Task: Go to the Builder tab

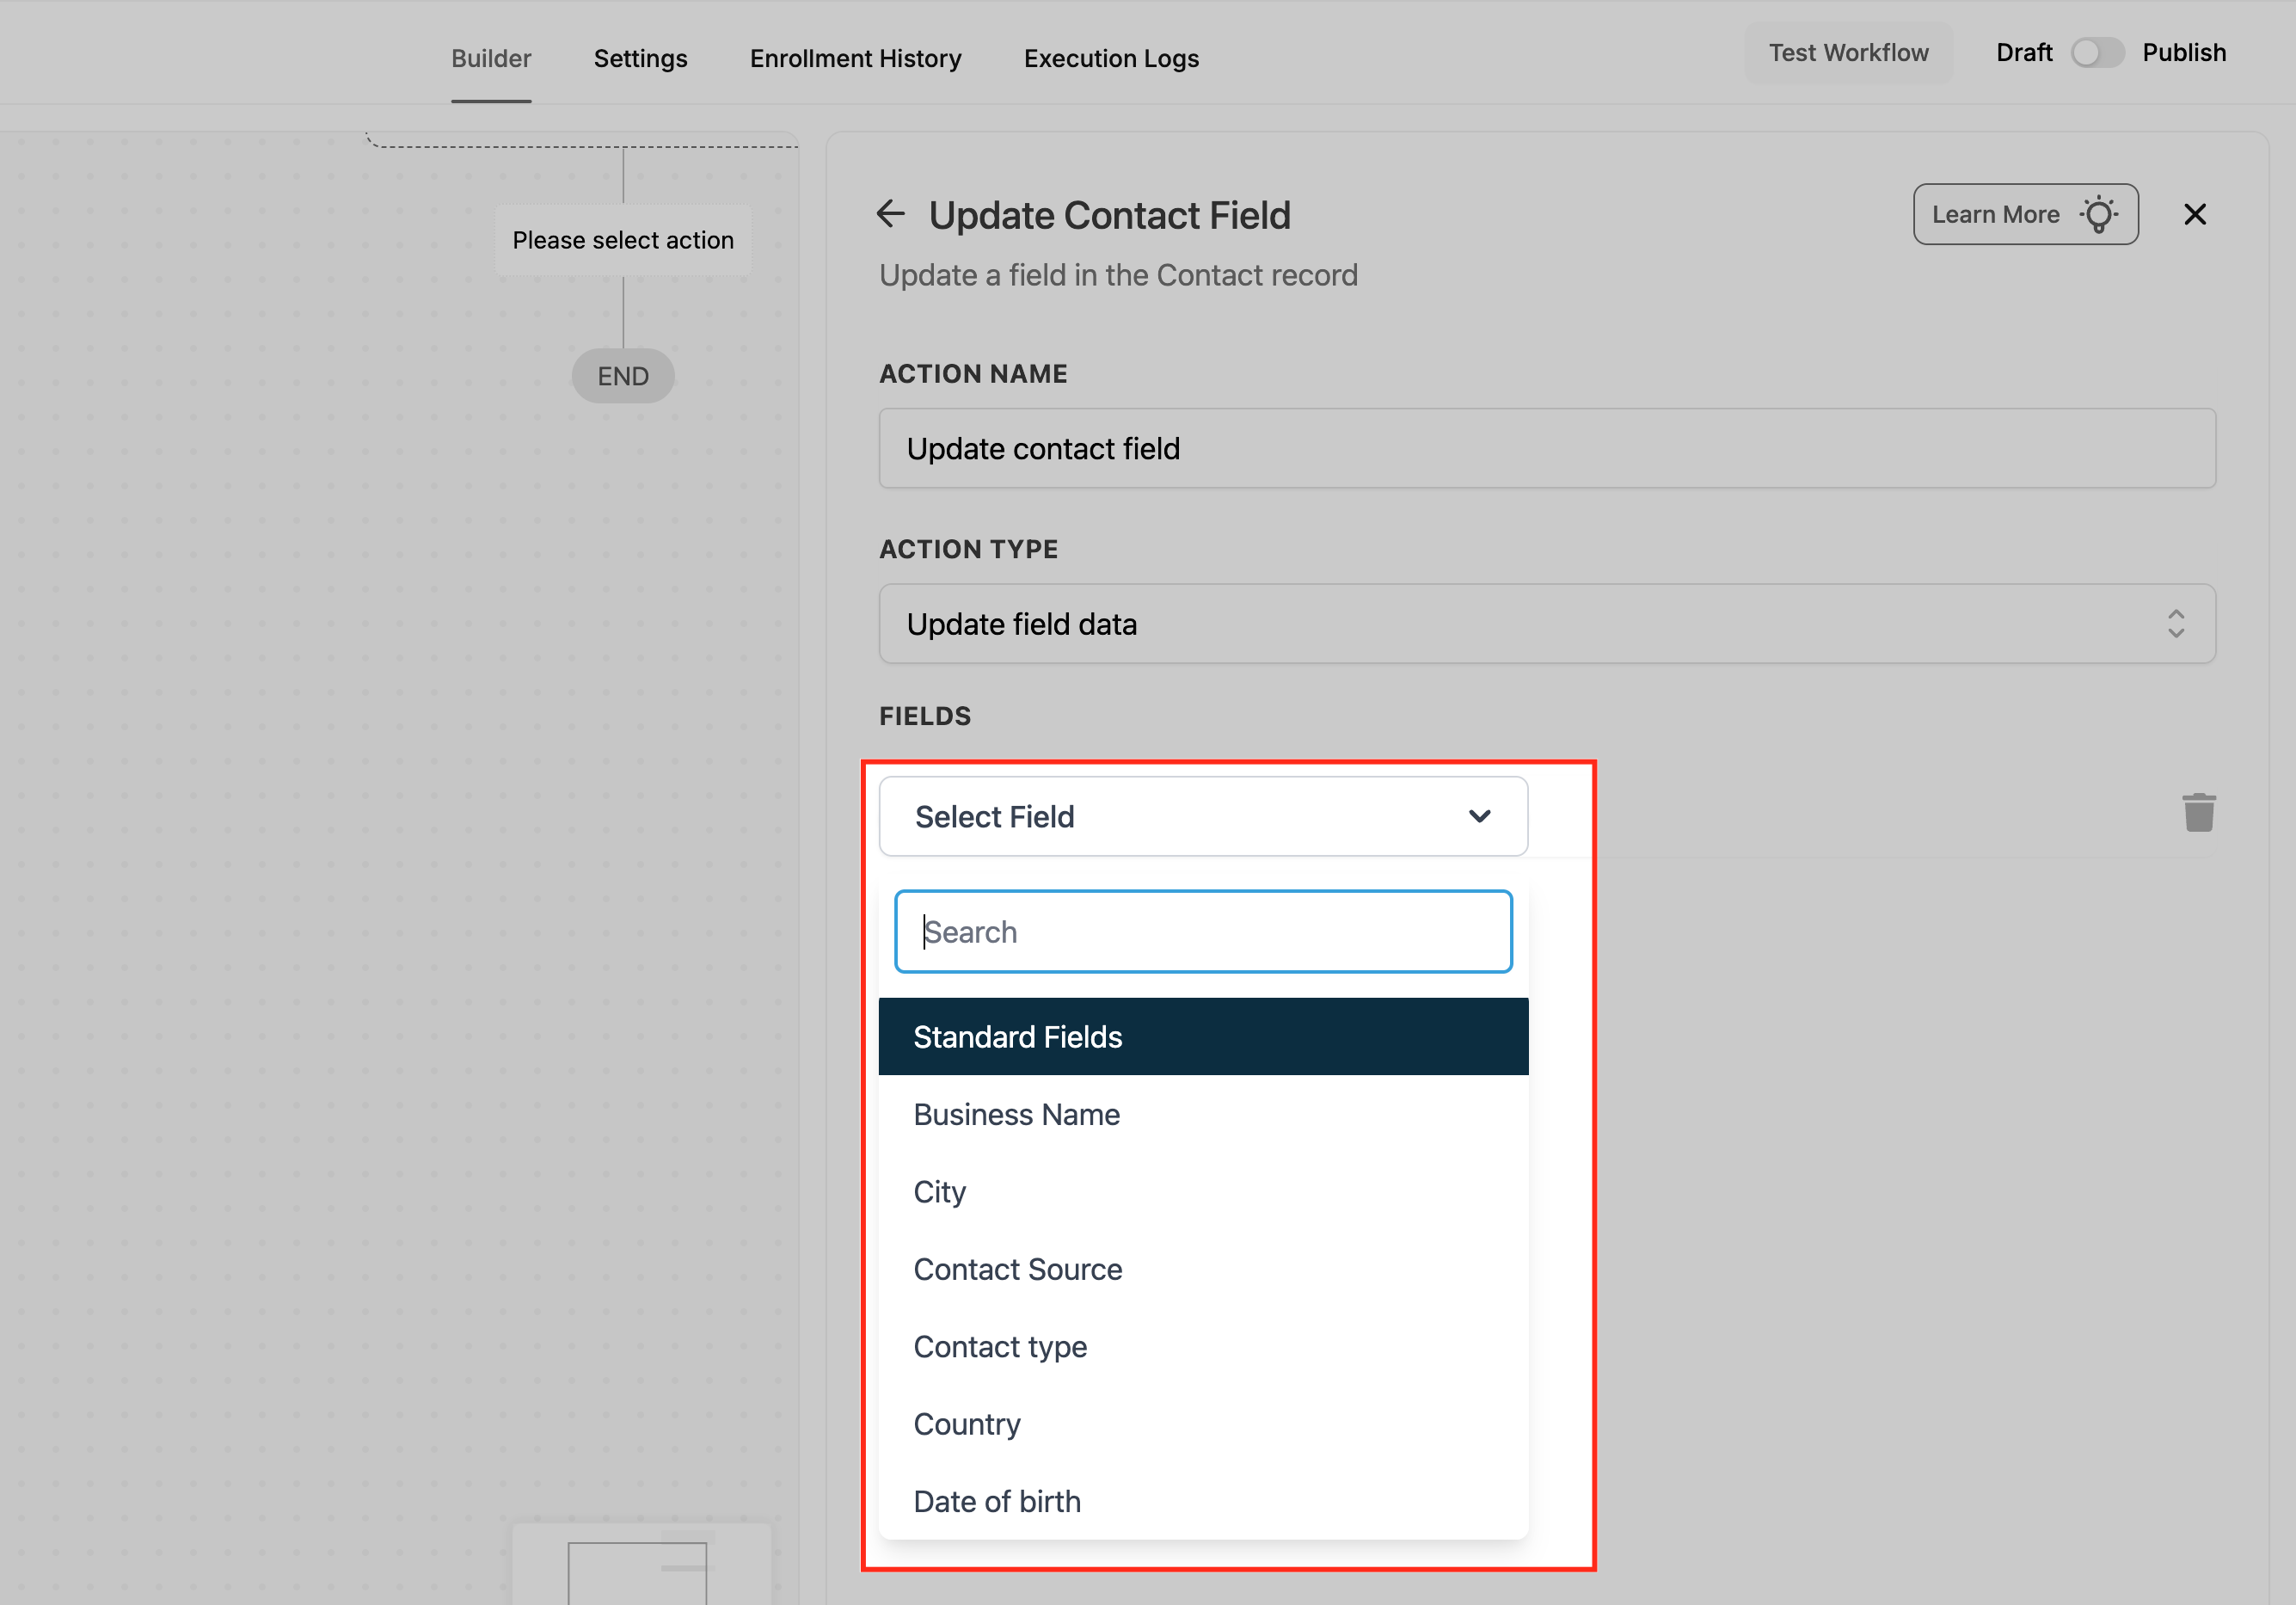Action: (x=491, y=59)
